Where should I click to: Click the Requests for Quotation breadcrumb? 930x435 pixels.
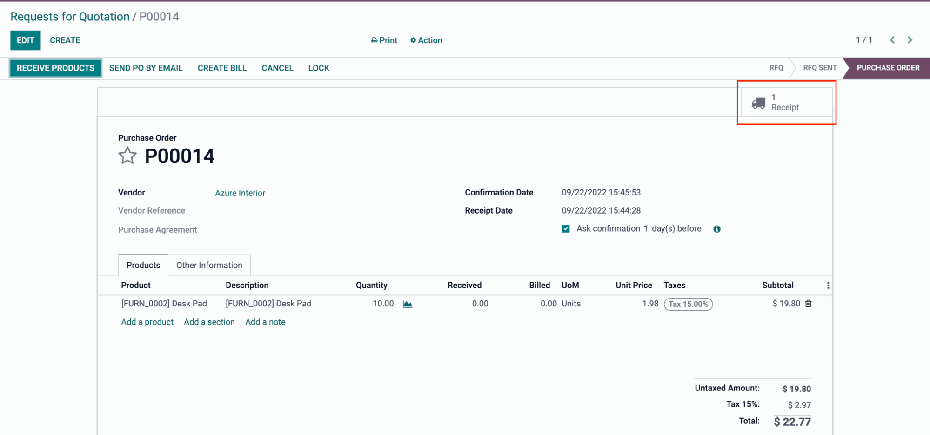pos(70,17)
